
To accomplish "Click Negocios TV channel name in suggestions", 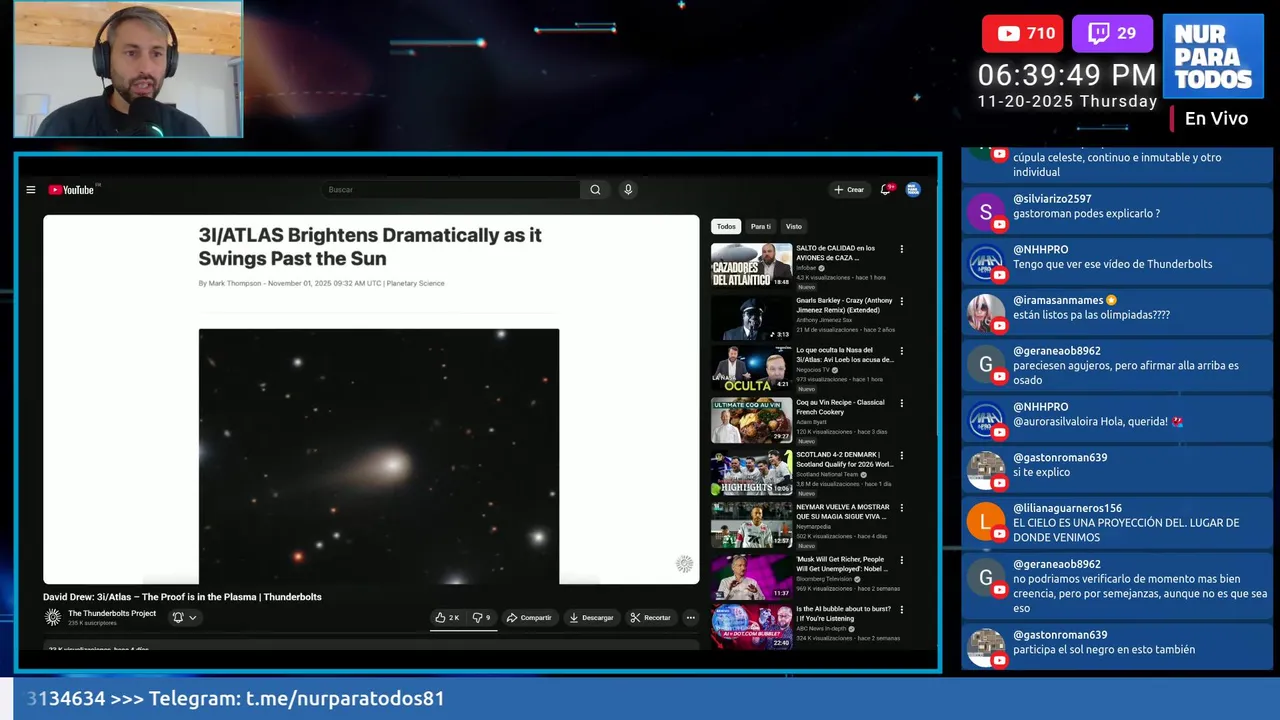I will click(x=813, y=370).
